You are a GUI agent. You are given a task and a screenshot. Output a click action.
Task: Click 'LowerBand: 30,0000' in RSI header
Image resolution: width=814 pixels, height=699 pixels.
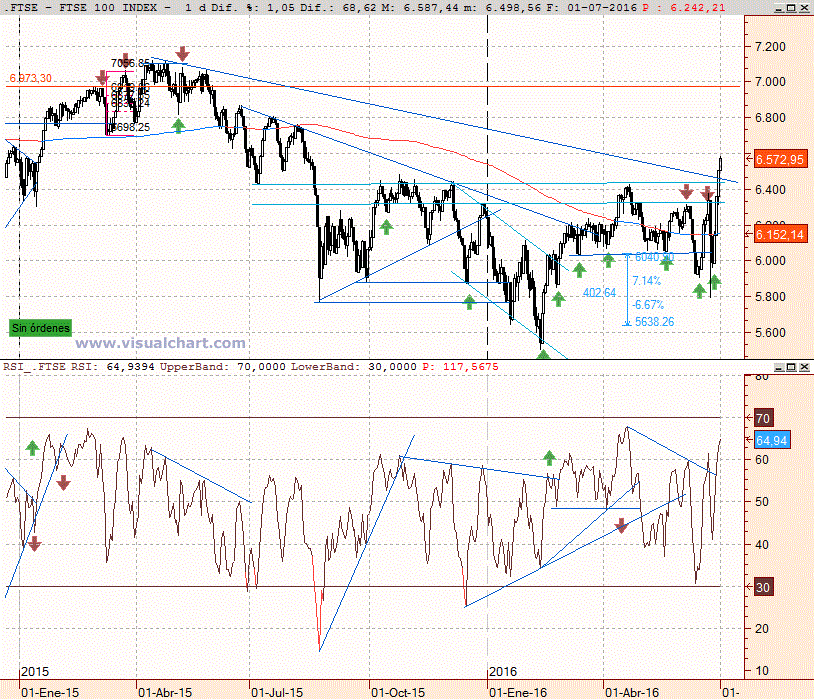[x=354, y=367]
